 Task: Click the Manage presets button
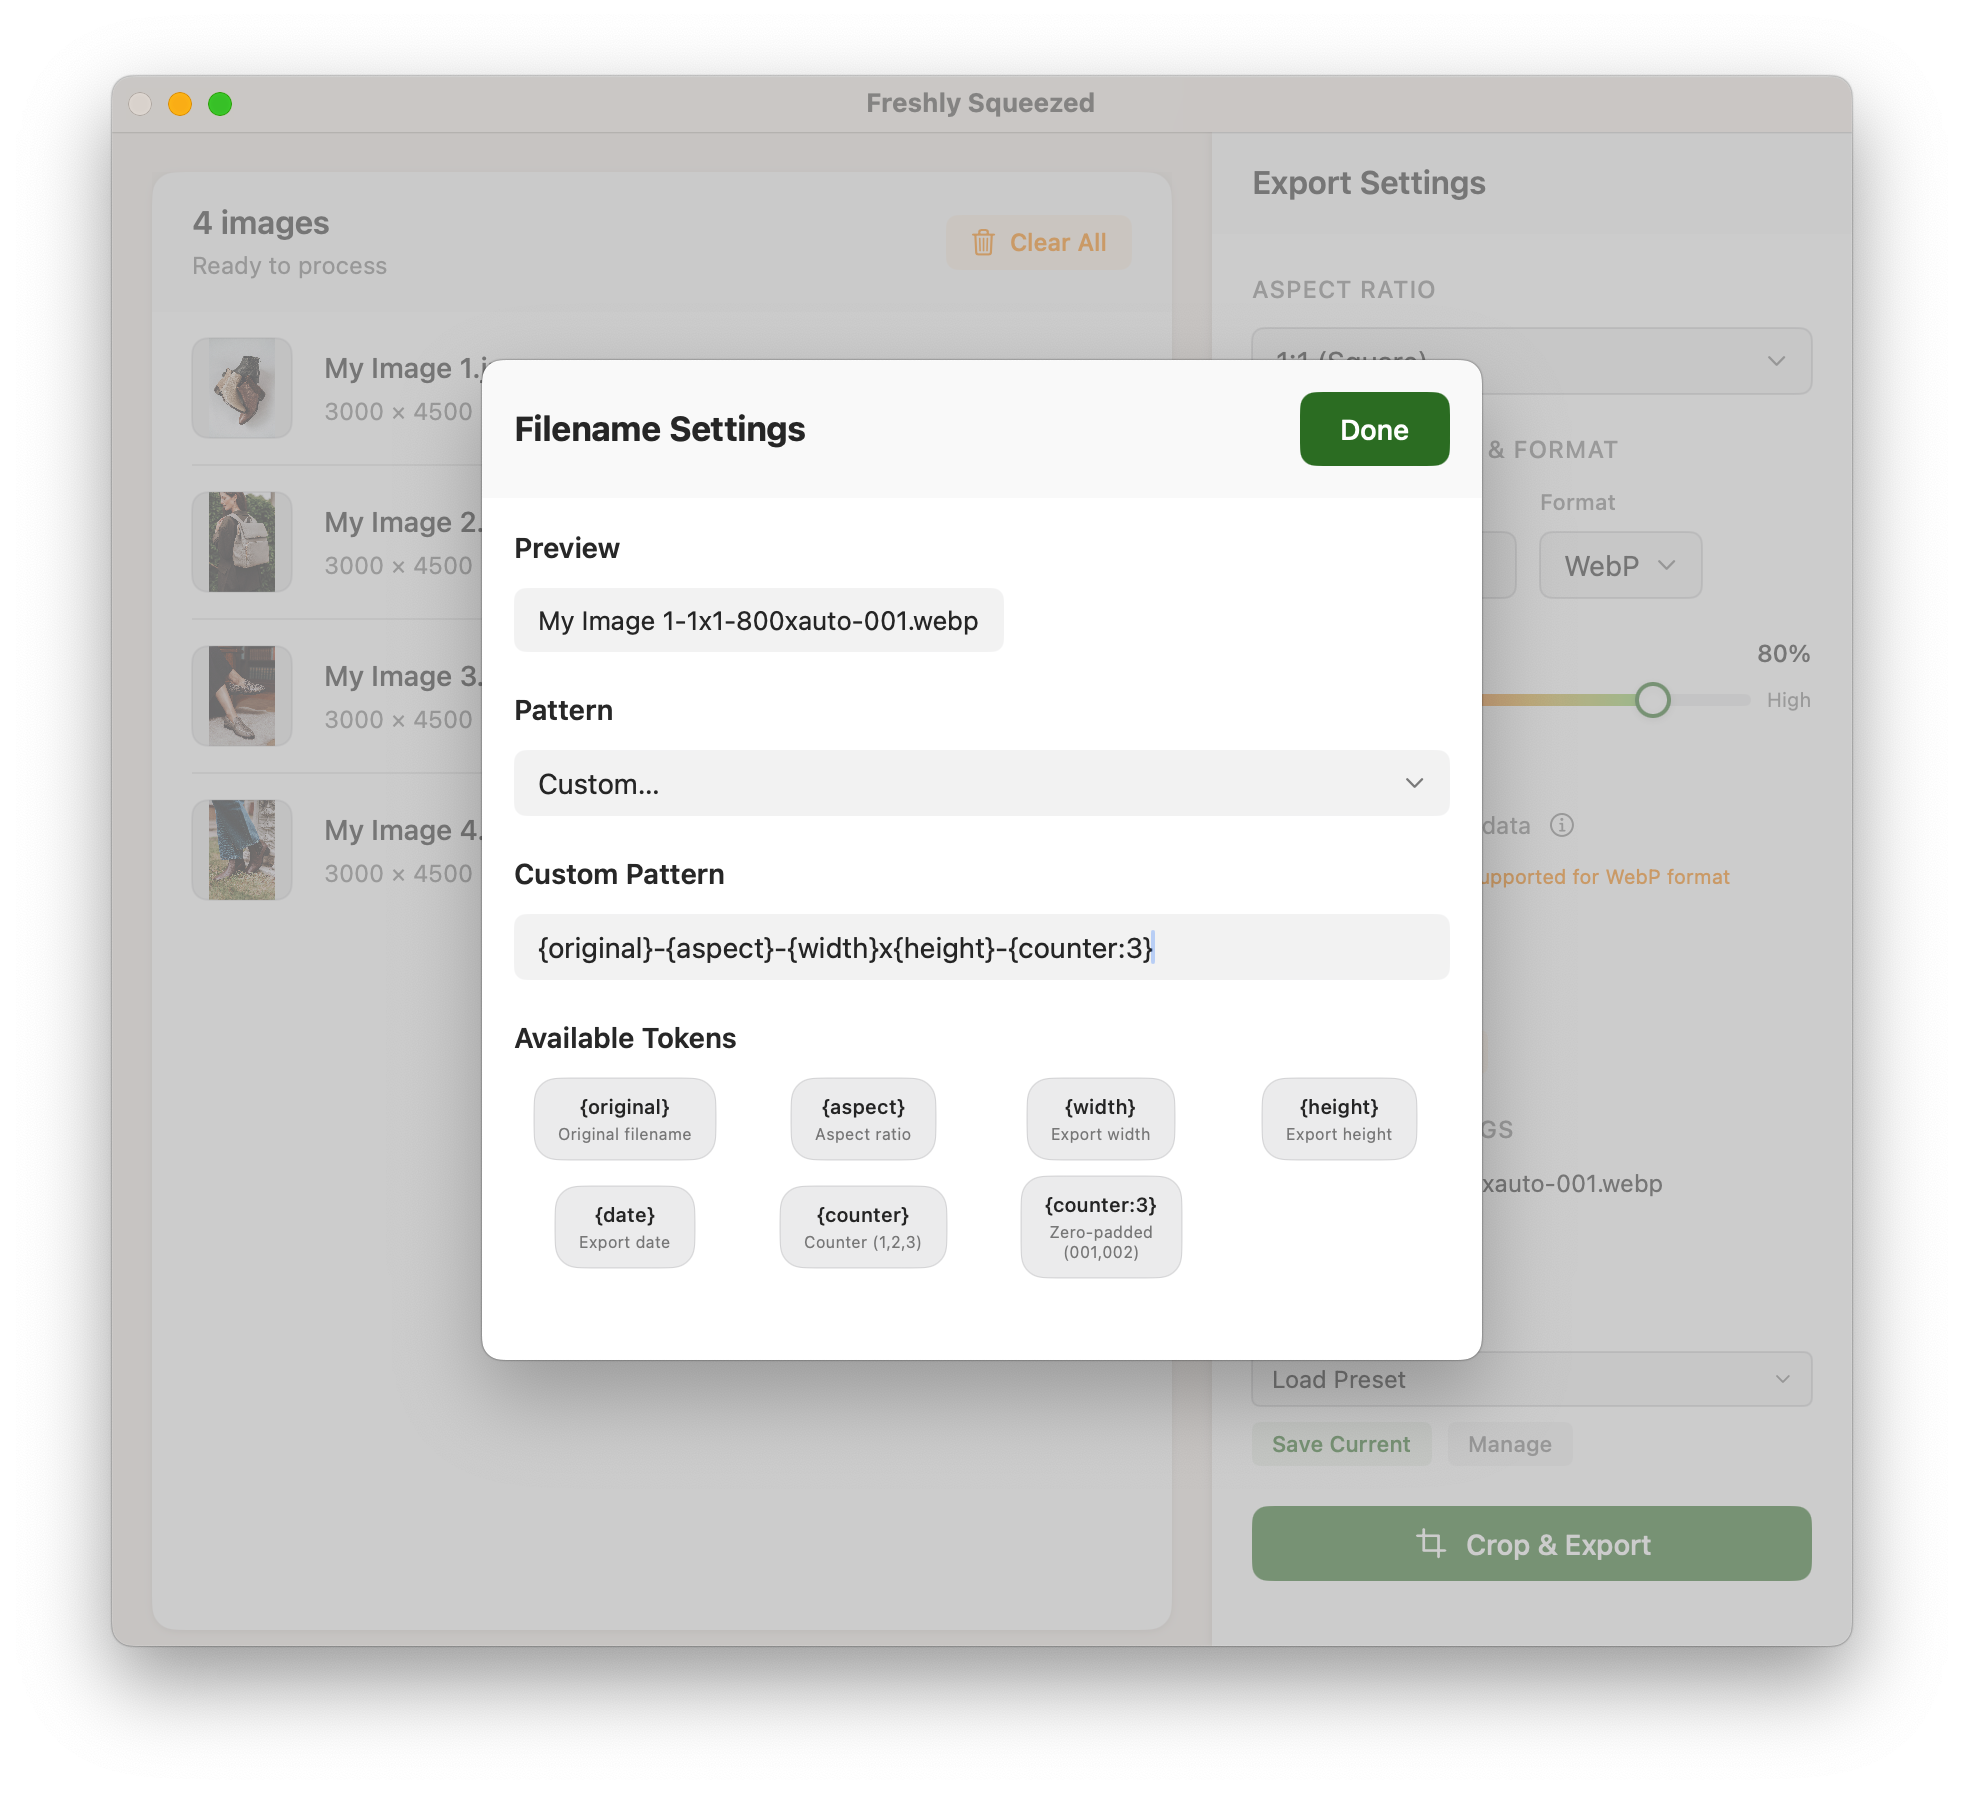tap(1509, 1444)
